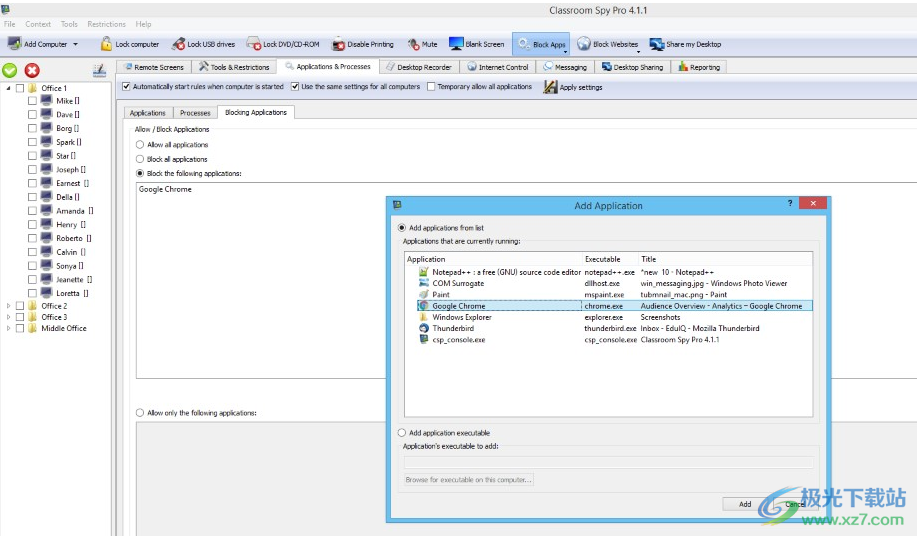Image resolution: width=917 pixels, height=536 pixels.
Task: Click the Windows Explorer folder icon in list
Action: 423,317
